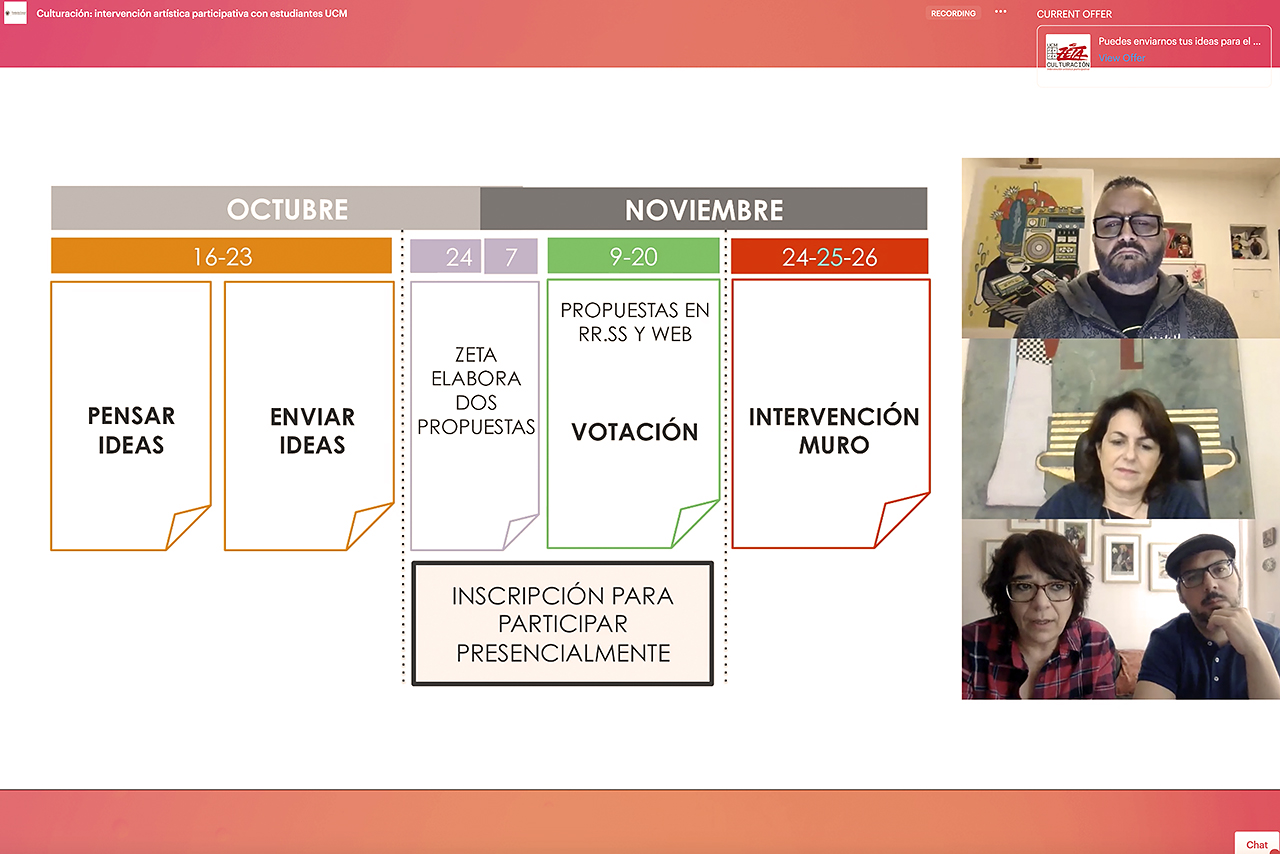
Task: Click the lavender '7' date box
Action: [511, 256]
